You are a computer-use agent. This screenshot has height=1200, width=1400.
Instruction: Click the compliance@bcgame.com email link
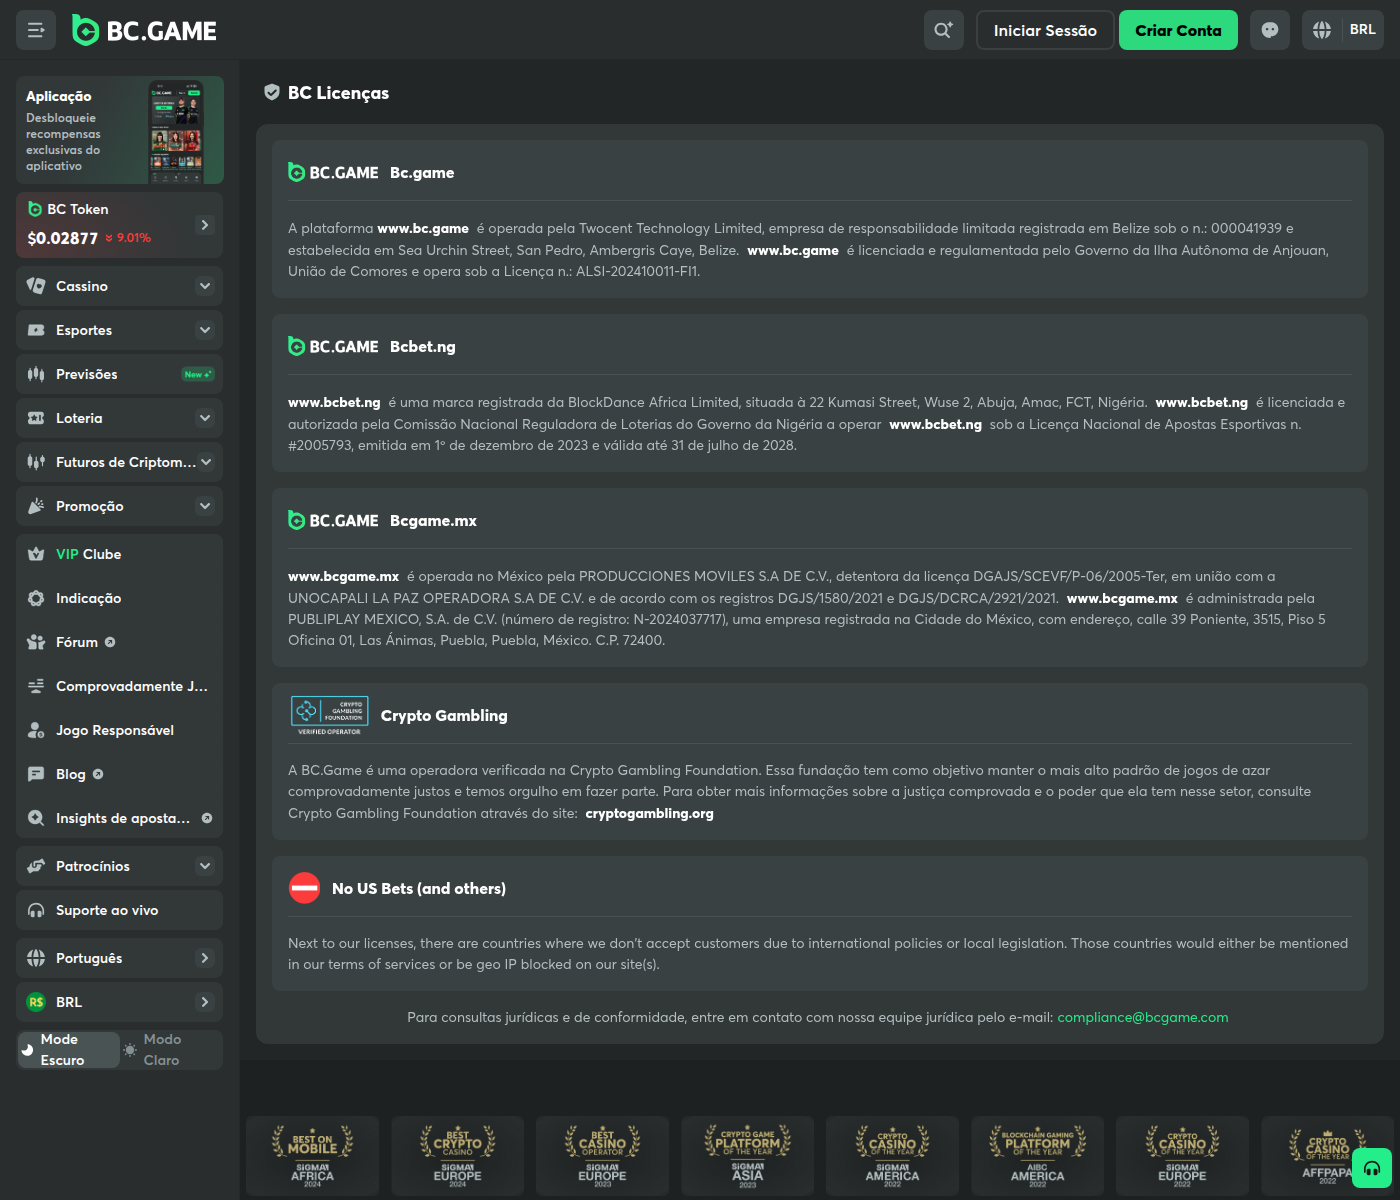tap(1143, 1017)
